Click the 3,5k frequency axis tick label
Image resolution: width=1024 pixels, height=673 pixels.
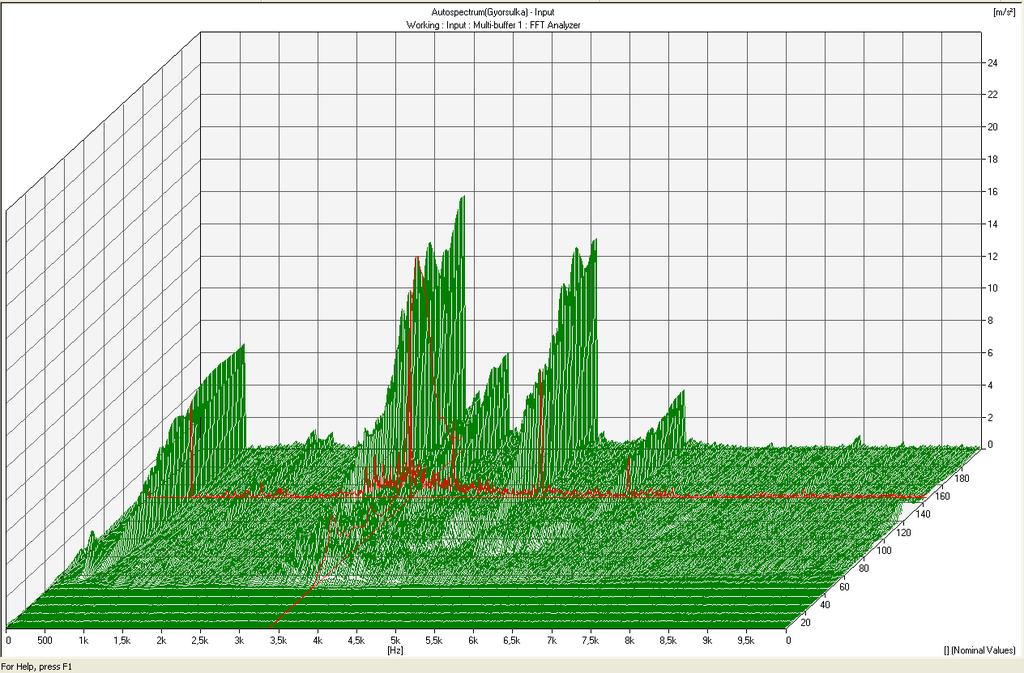click(x=278, y=640)
